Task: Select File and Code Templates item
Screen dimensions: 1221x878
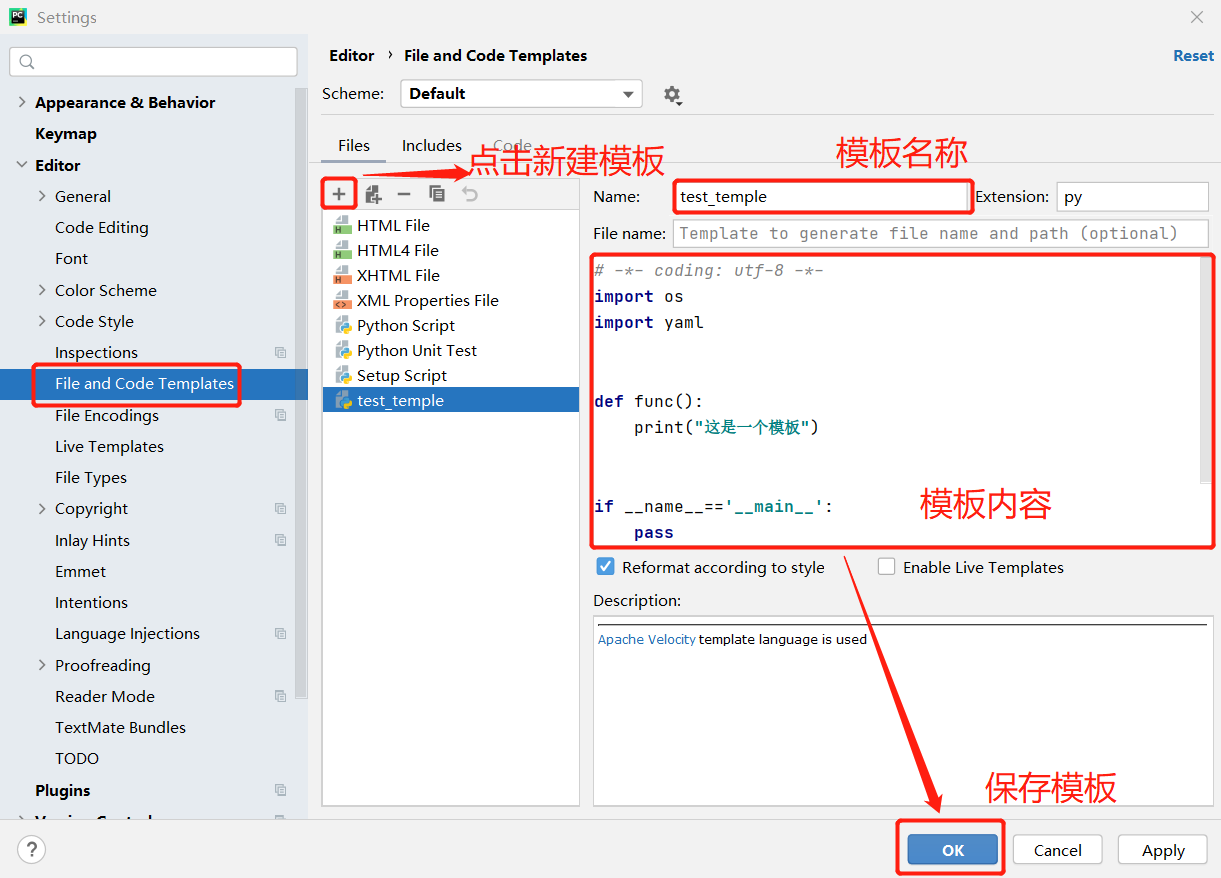Action: (144, 384)
